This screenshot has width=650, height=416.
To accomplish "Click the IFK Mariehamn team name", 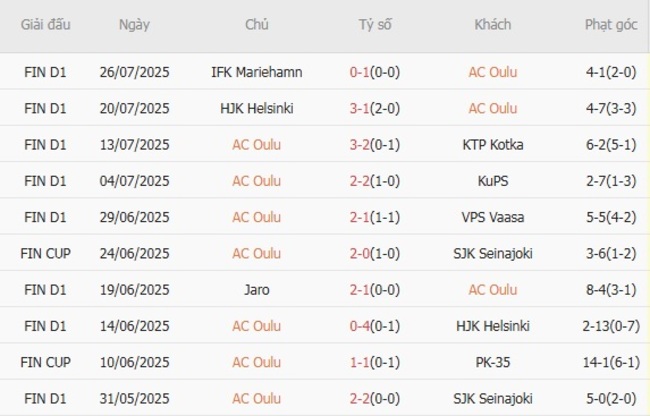I will tap(256, 72).
